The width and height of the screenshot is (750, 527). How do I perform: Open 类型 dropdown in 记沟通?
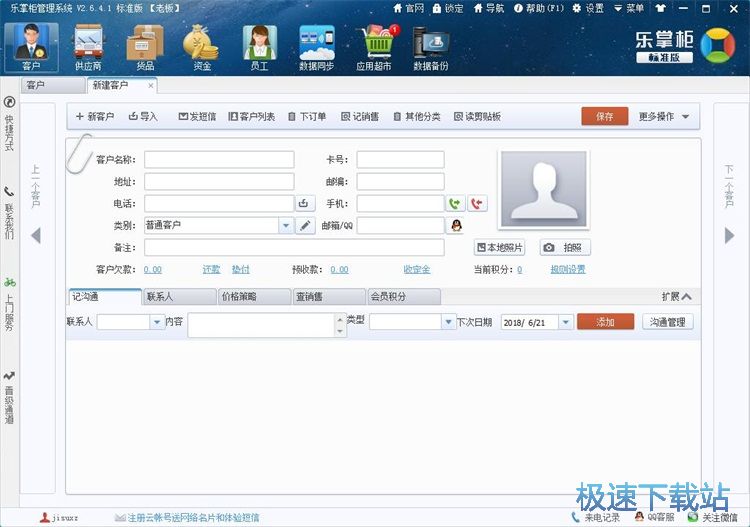pyautogui.click(x=448, y=322)
